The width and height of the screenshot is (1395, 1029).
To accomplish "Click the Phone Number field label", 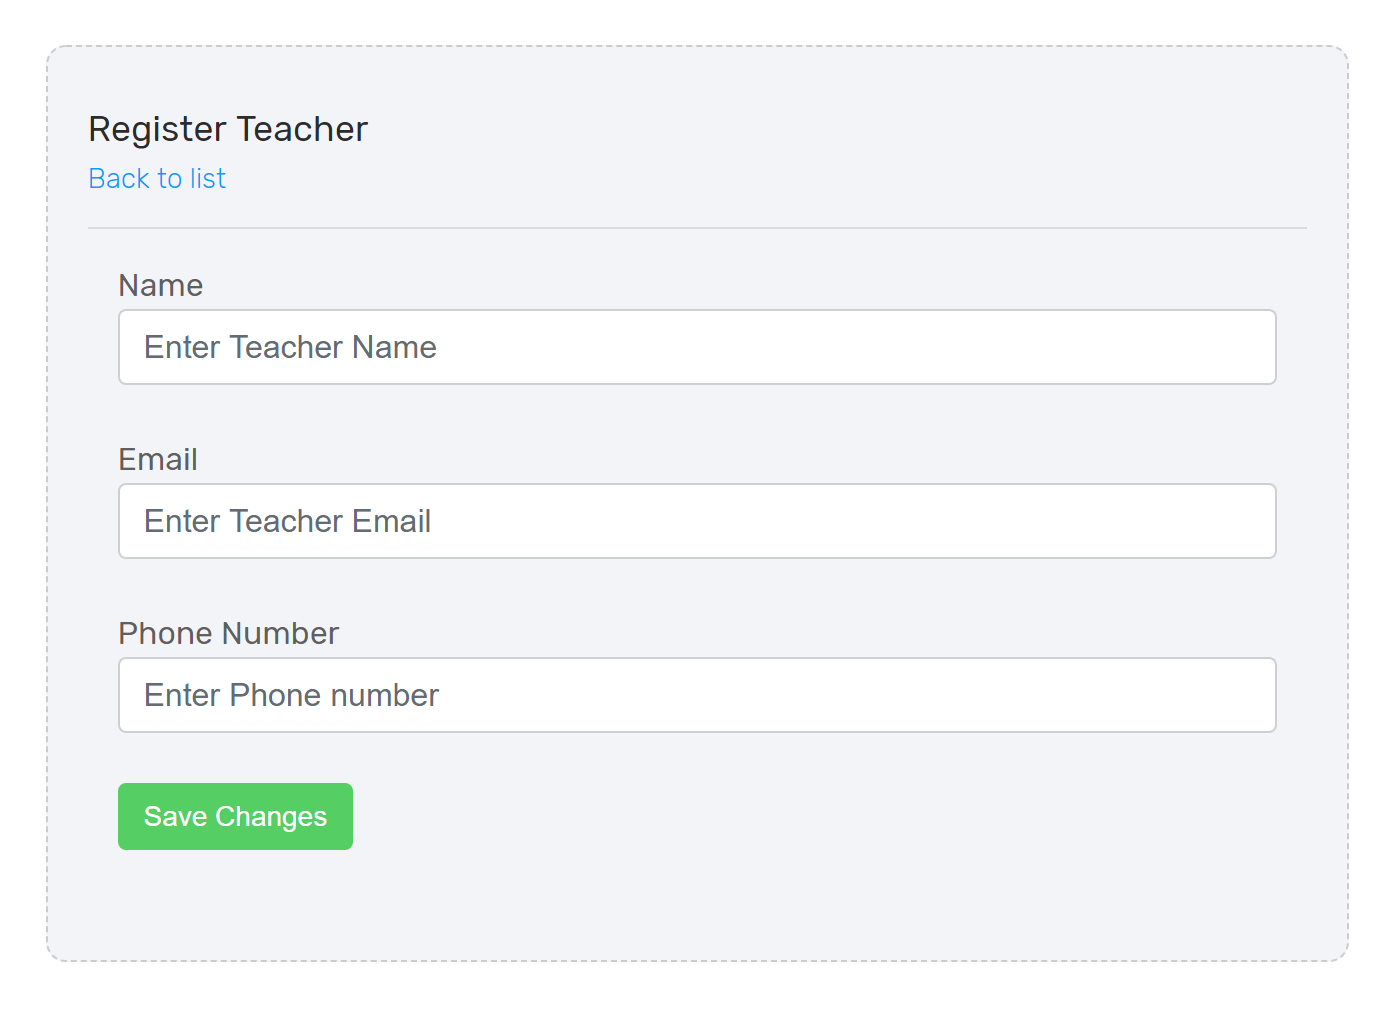I will [x=229, y=633].
